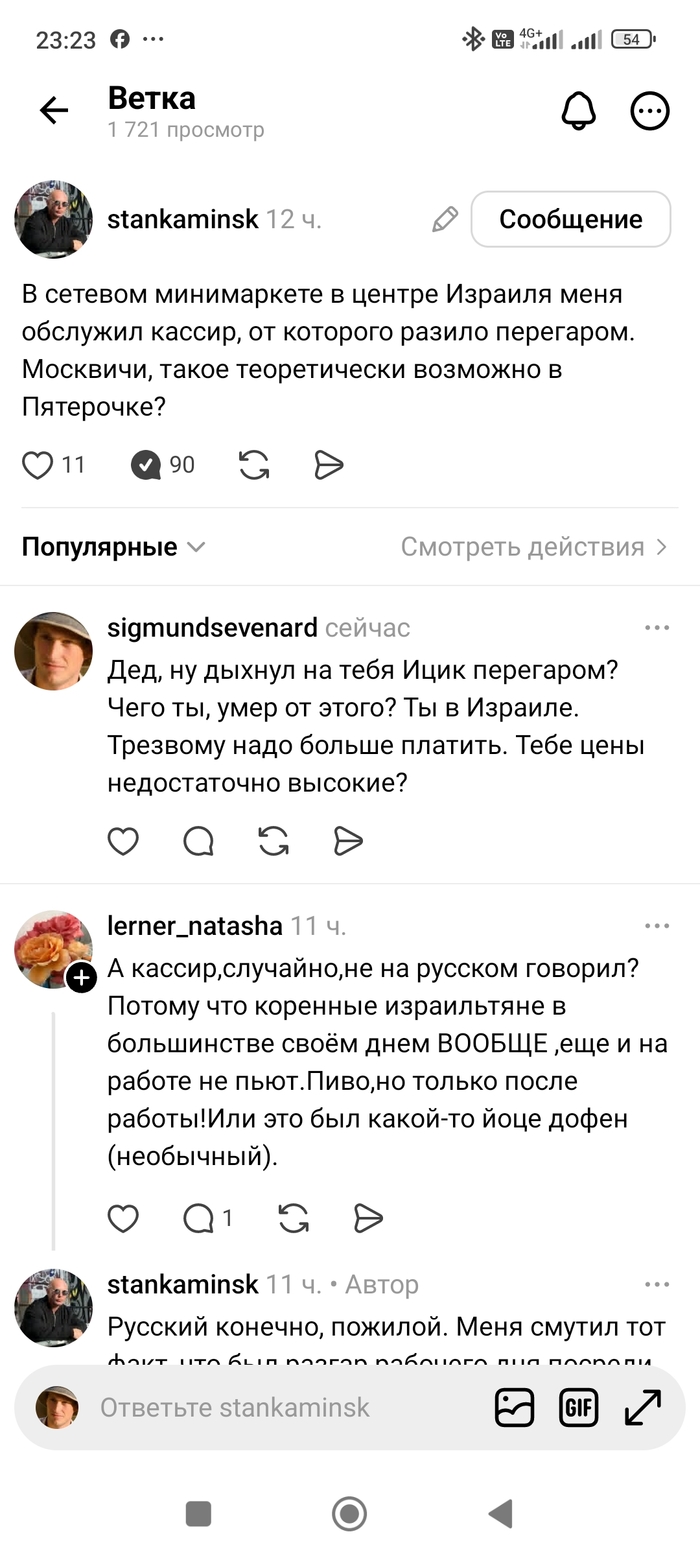Viewport: 700px width, 1556px height.
Task: Like lerner_natasha's comment
Action: click(123, 1218)
